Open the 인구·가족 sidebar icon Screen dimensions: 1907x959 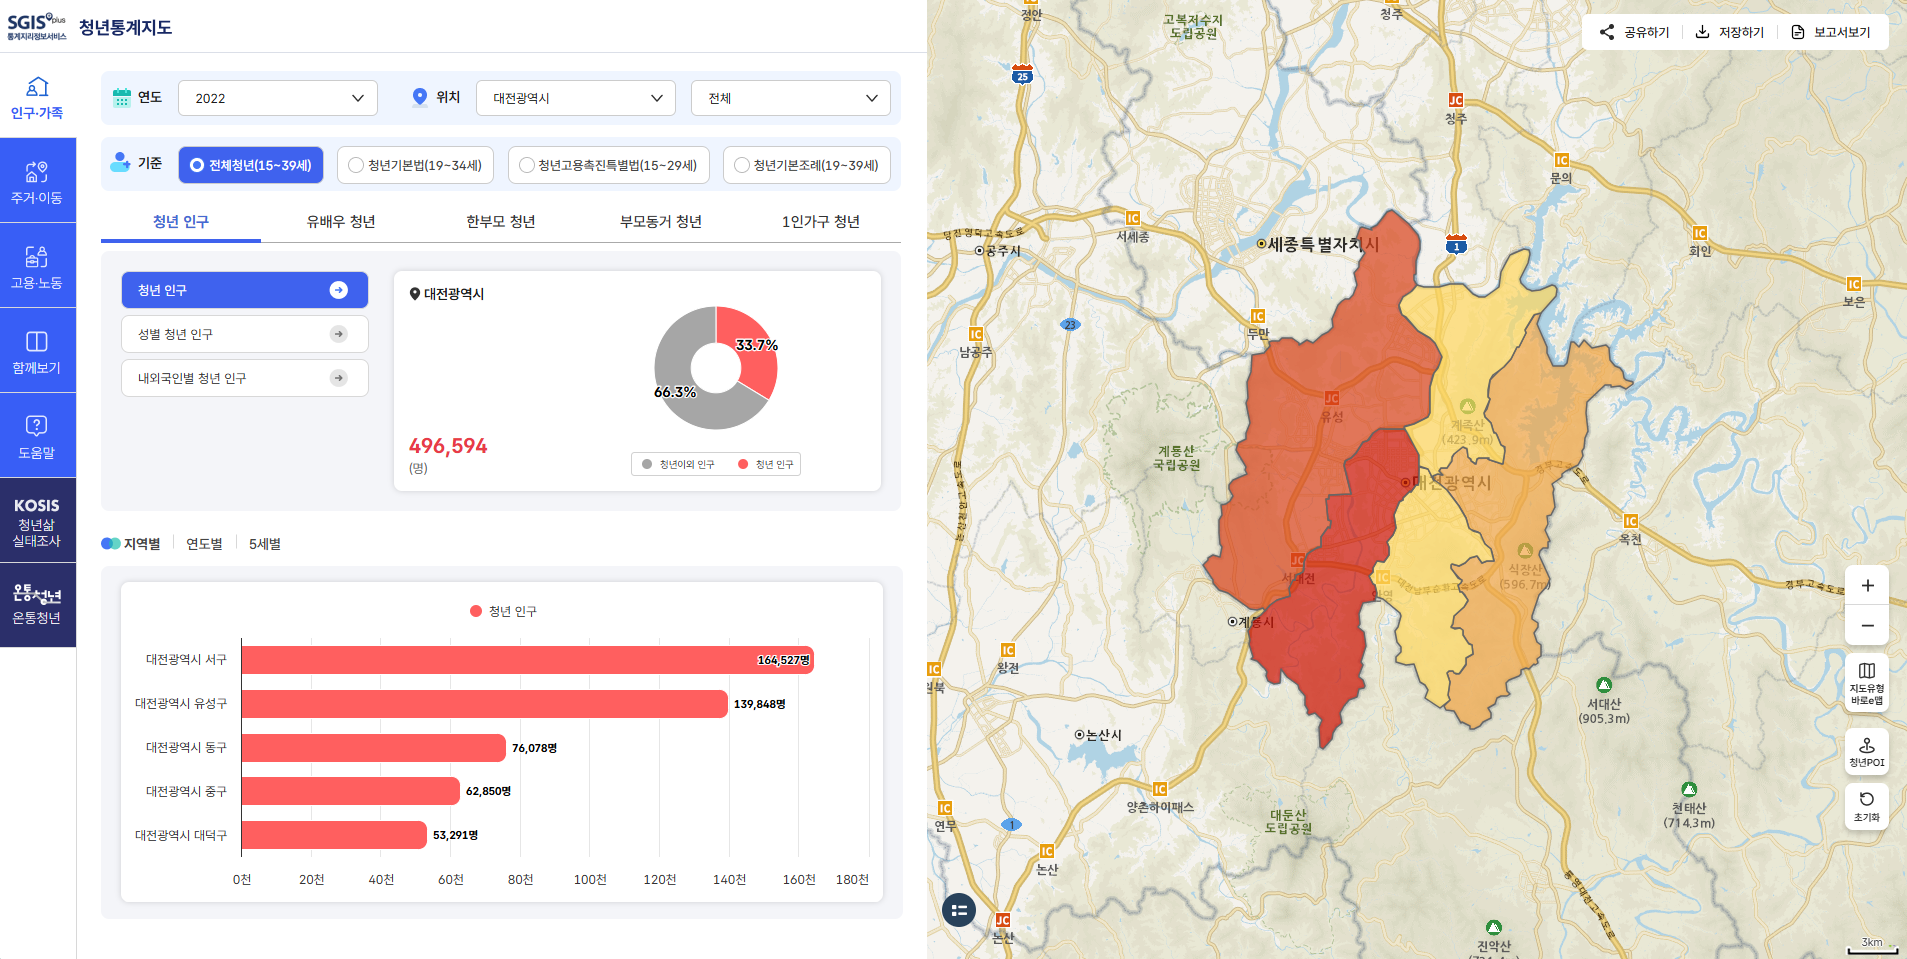point(37,97)
